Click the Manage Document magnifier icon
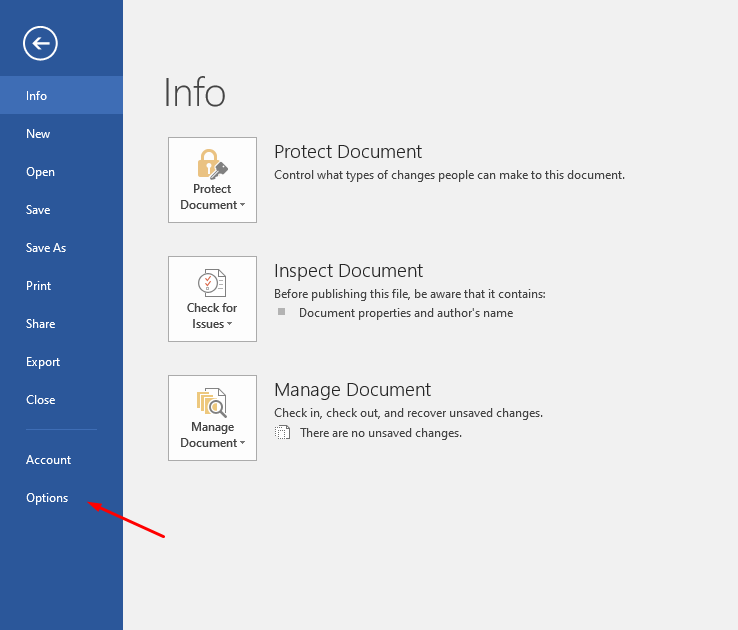 pyautogui.click(x=212, y=403)
